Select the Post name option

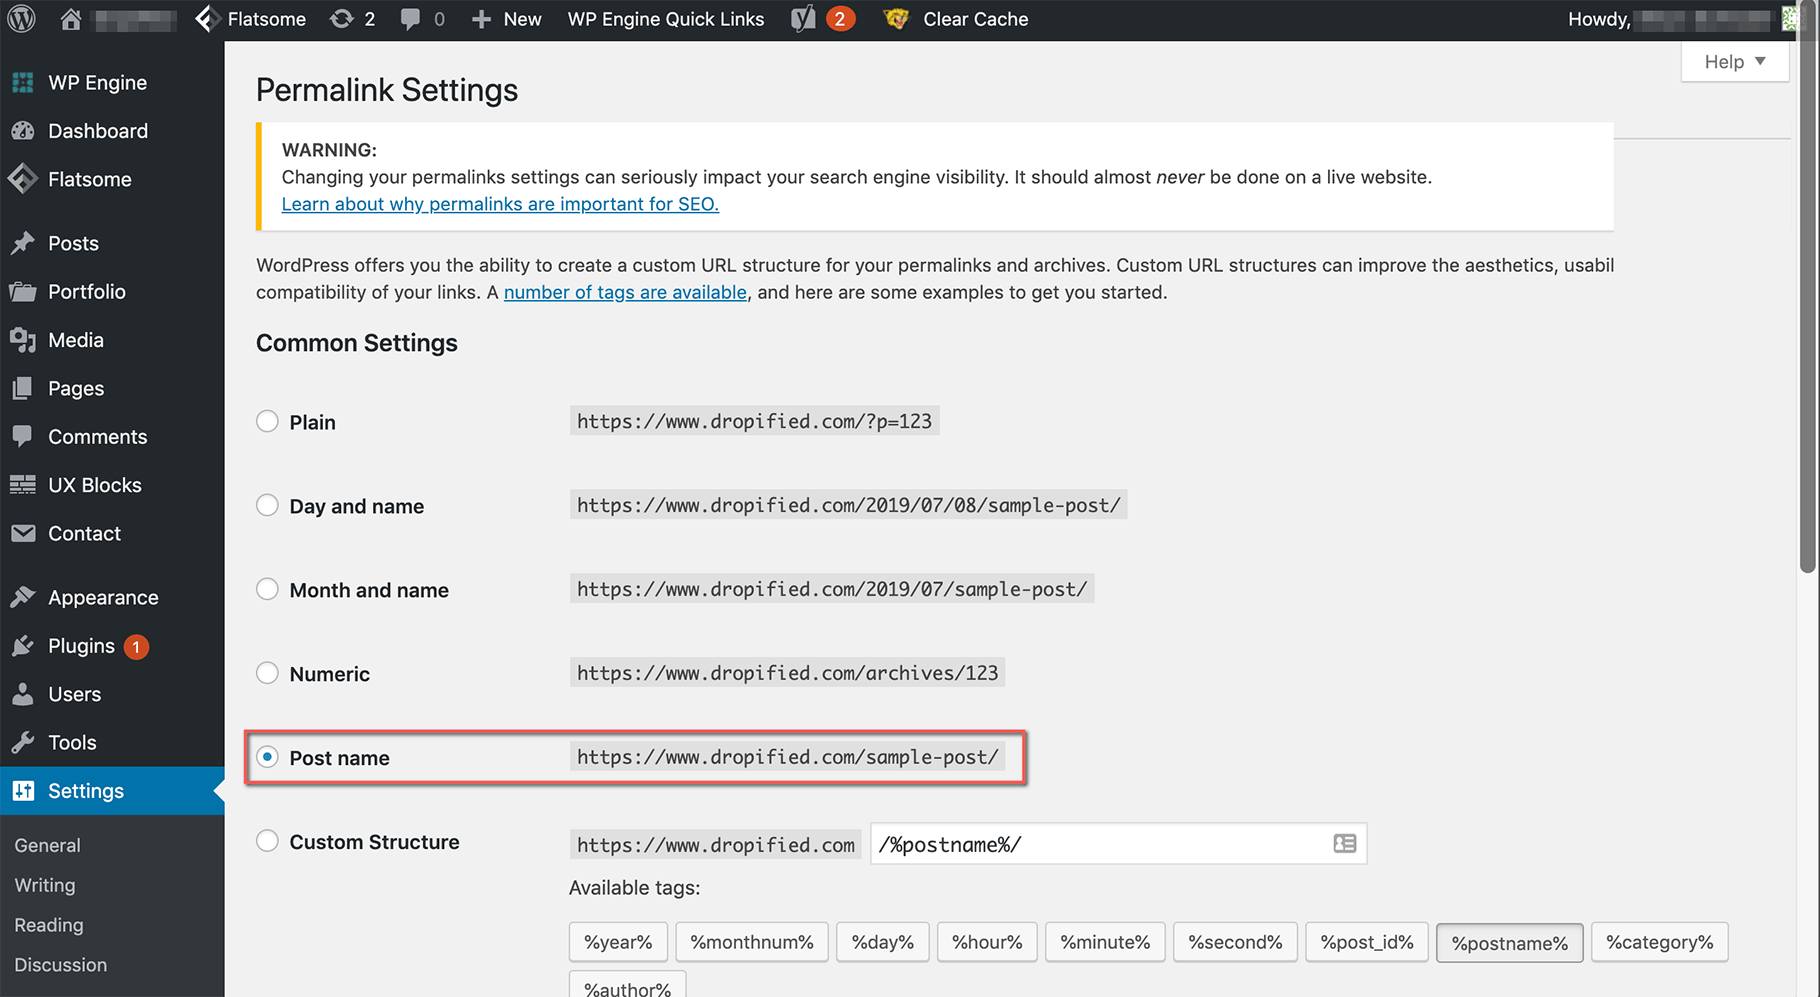(267, 757)
